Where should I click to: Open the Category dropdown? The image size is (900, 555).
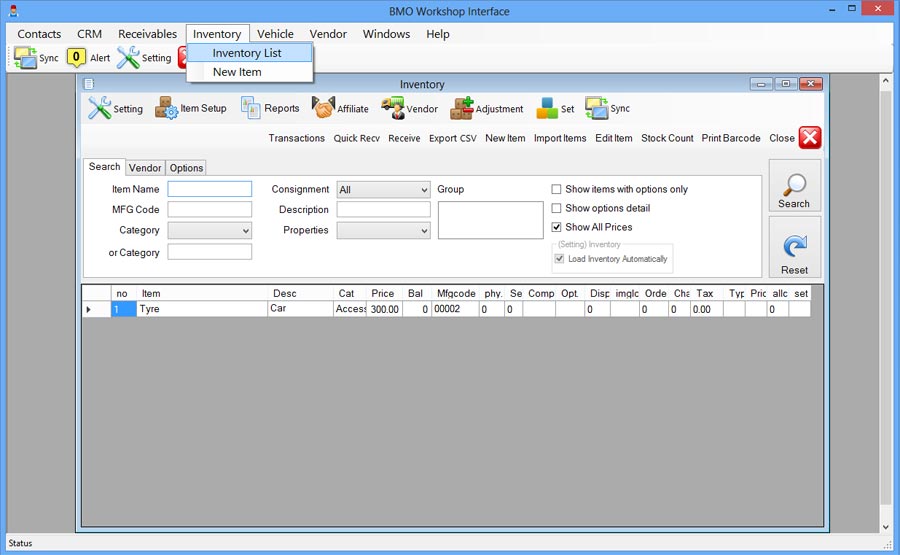(x=210, y=231)
